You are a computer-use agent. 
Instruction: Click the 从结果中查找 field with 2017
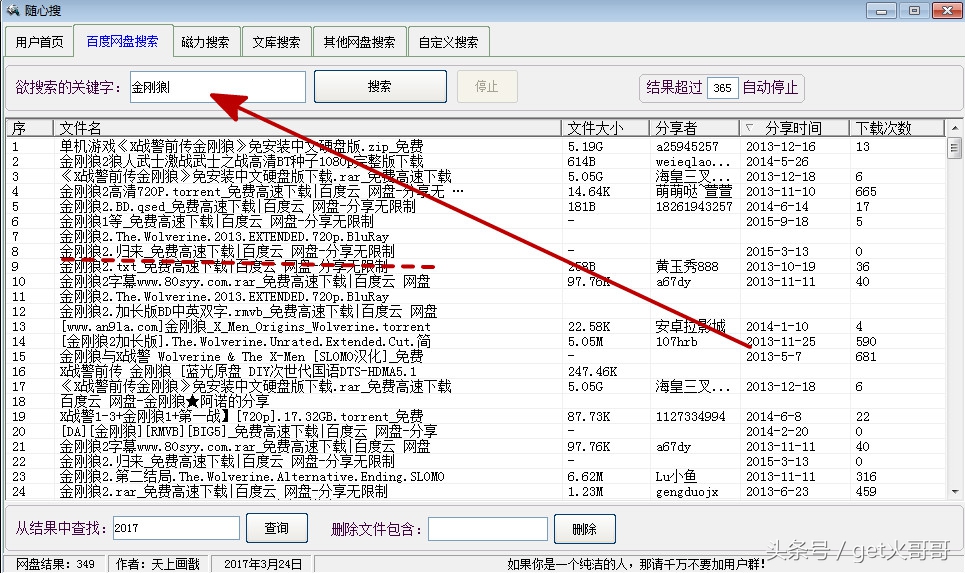coord(176,528)
